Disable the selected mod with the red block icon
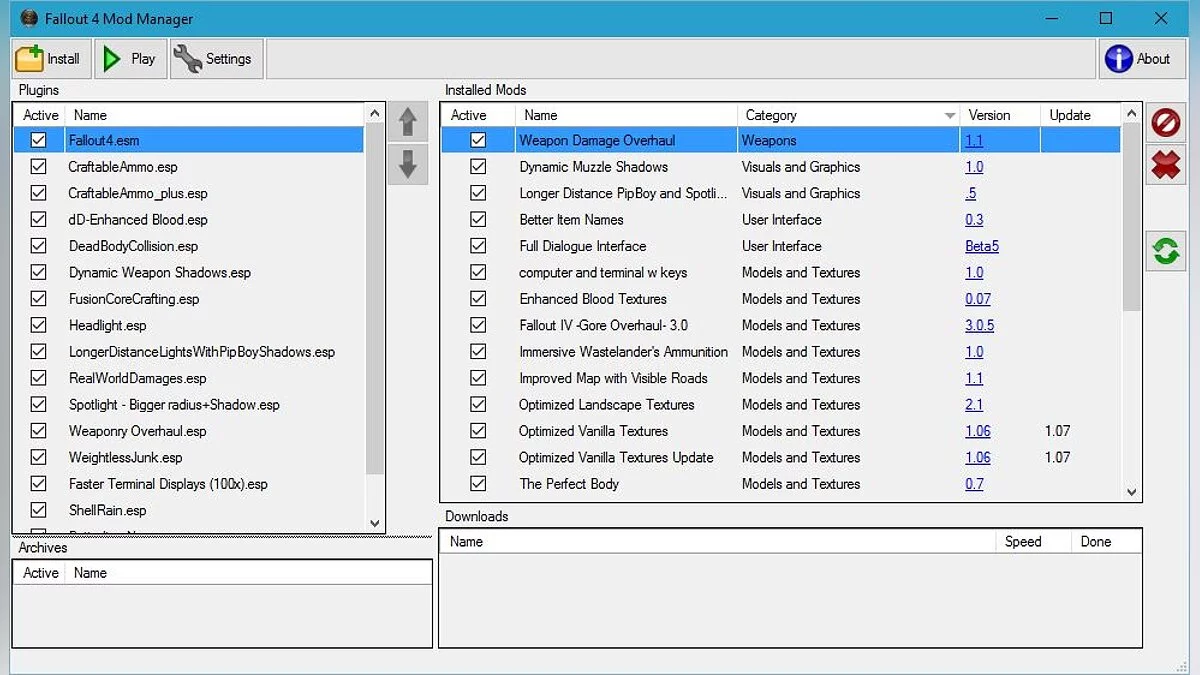Screen dimensions: 1200x675 click(1165, 123)
